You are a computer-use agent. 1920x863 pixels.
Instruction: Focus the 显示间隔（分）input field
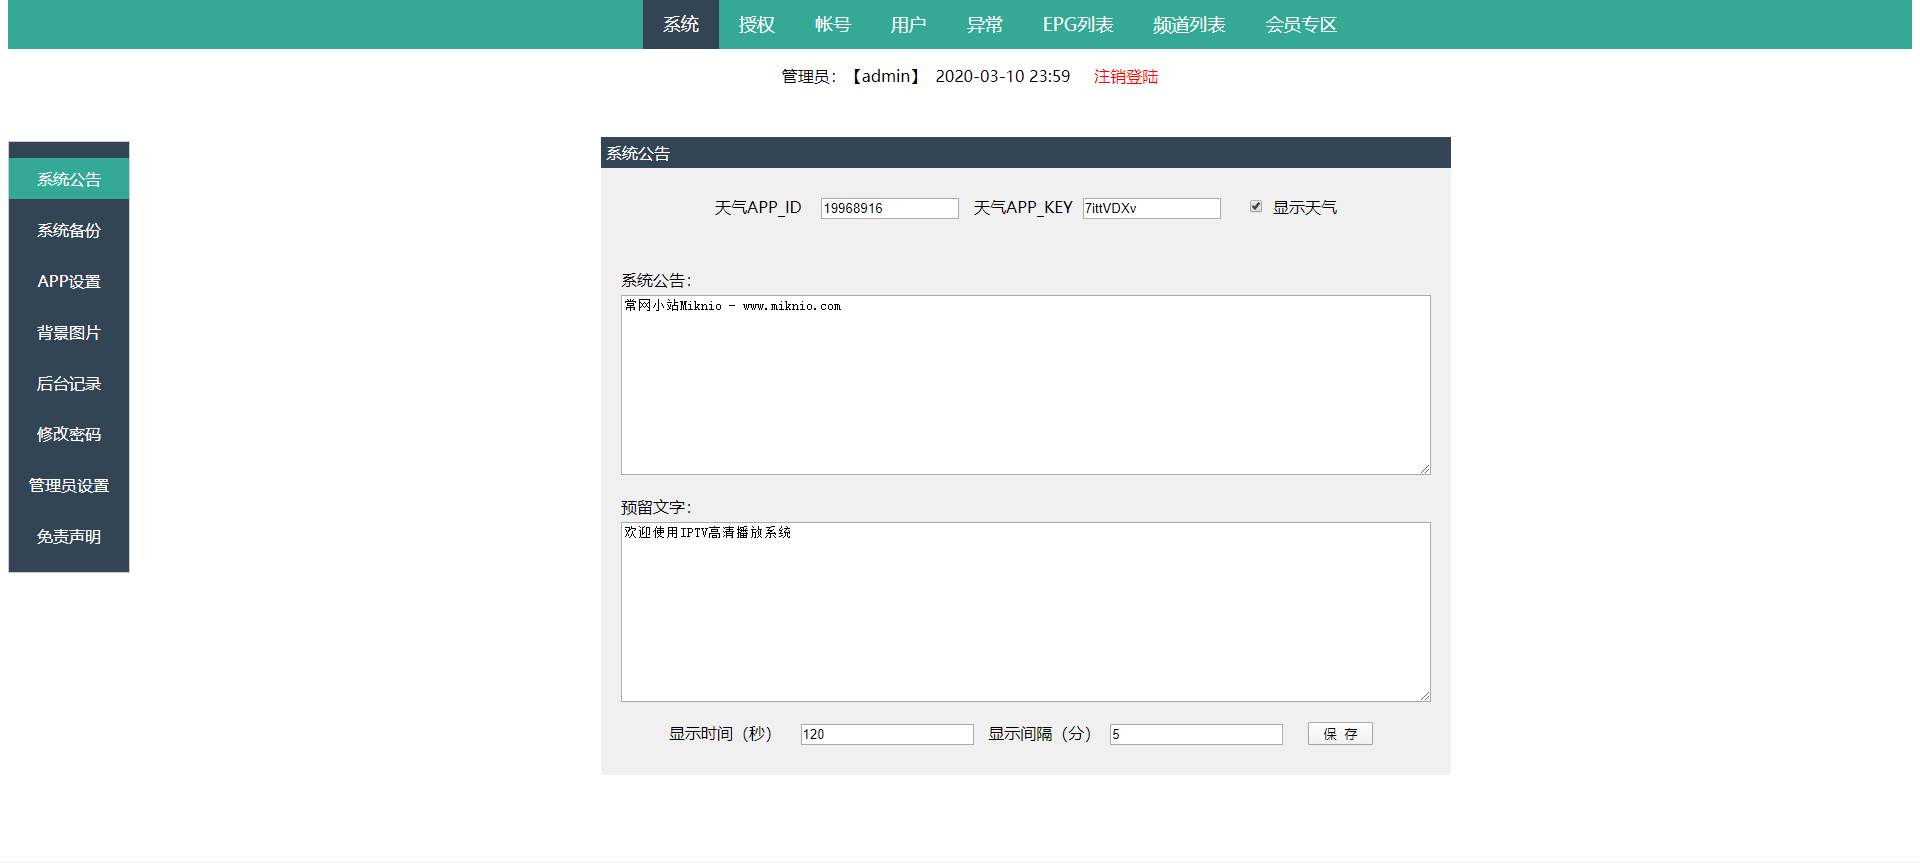click(1196, 734)
